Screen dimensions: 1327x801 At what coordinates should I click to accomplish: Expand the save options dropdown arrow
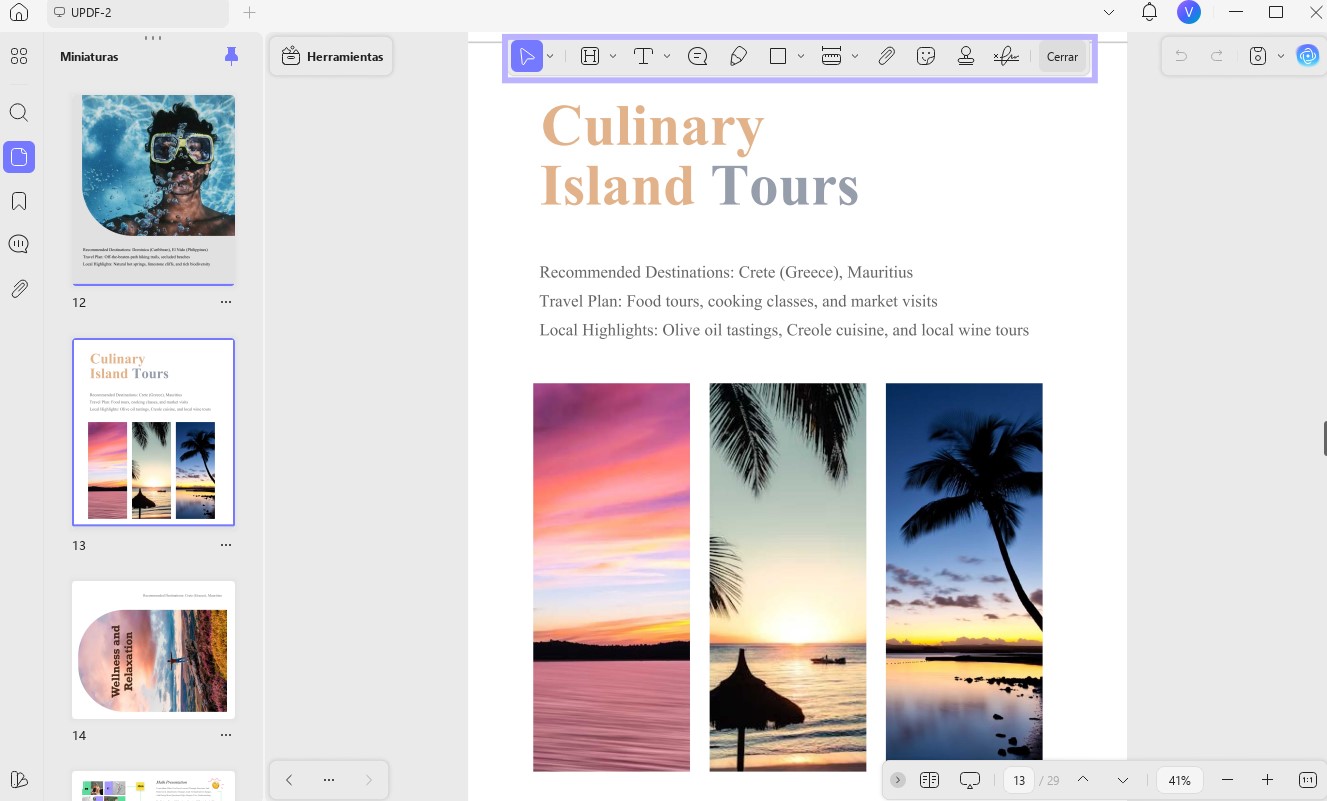point(1280,56)
